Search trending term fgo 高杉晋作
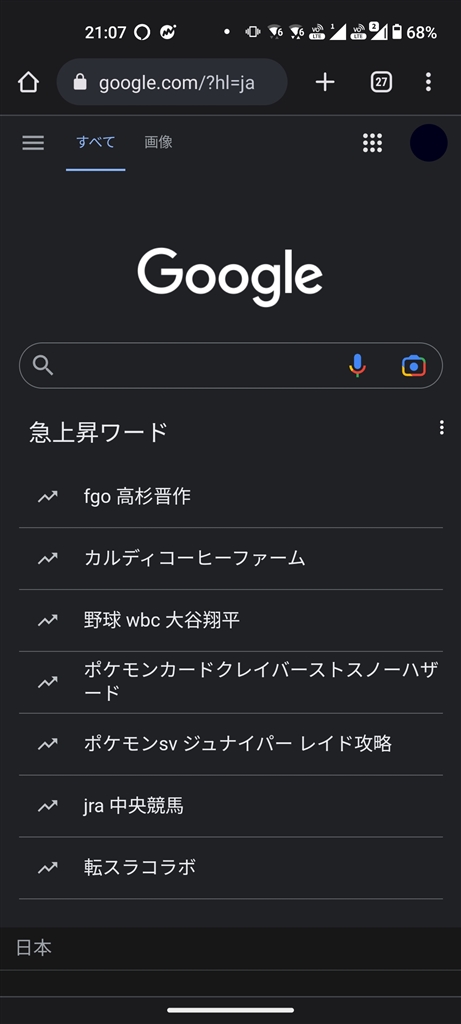This screenshot has height=1024, width=461. pos(231,497)
